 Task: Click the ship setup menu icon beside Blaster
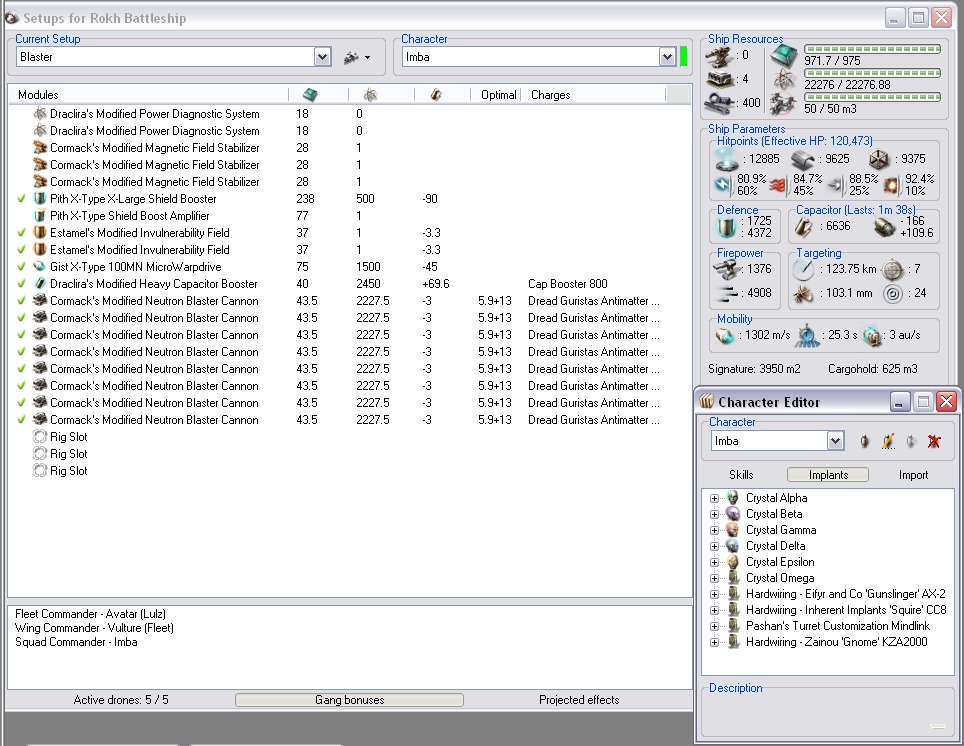357,57
